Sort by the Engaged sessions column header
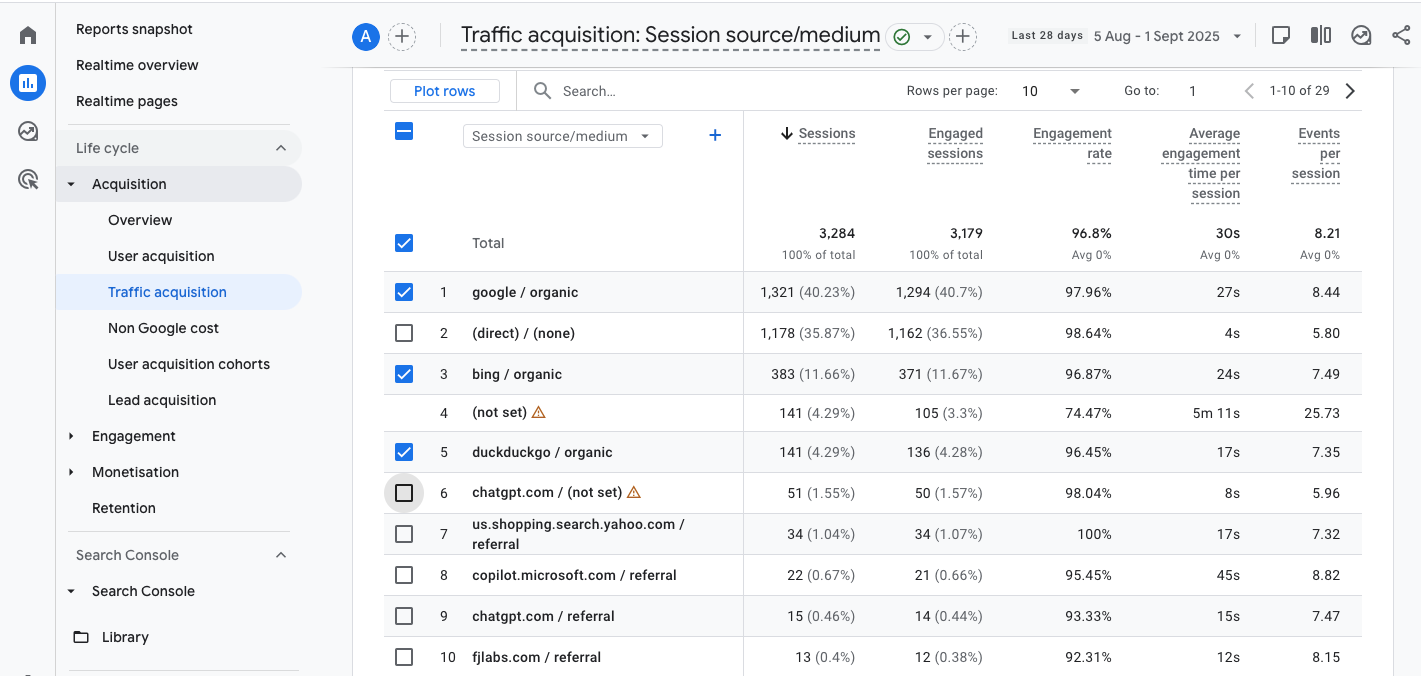The image size is (1421, 676). [955, 143]
